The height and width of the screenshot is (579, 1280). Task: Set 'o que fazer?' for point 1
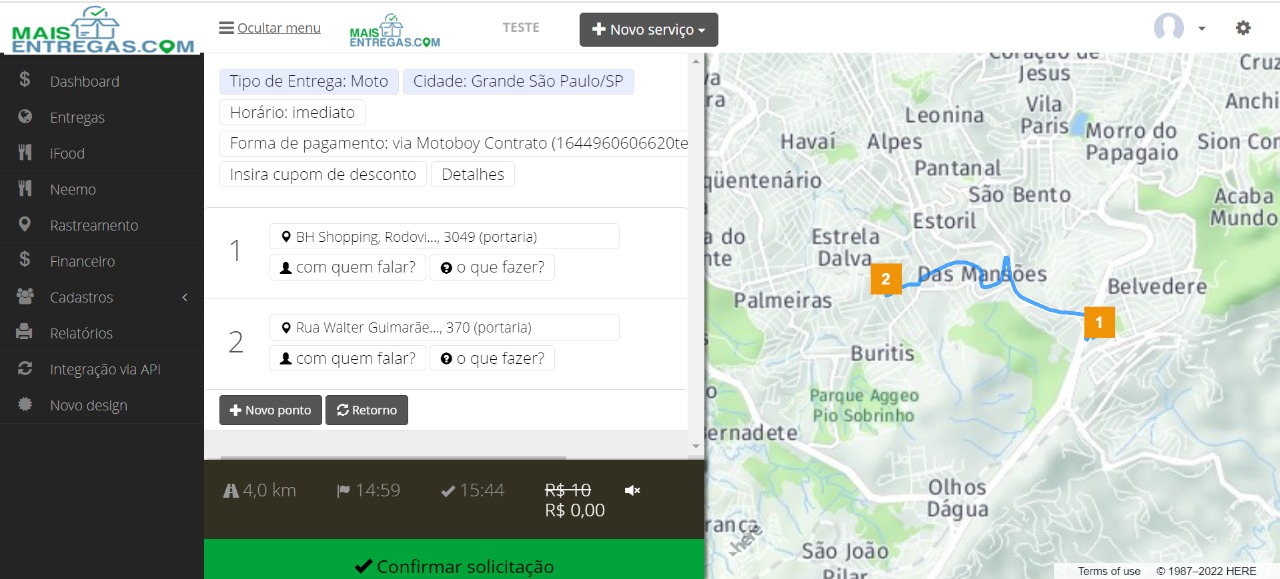pos(492,267)
